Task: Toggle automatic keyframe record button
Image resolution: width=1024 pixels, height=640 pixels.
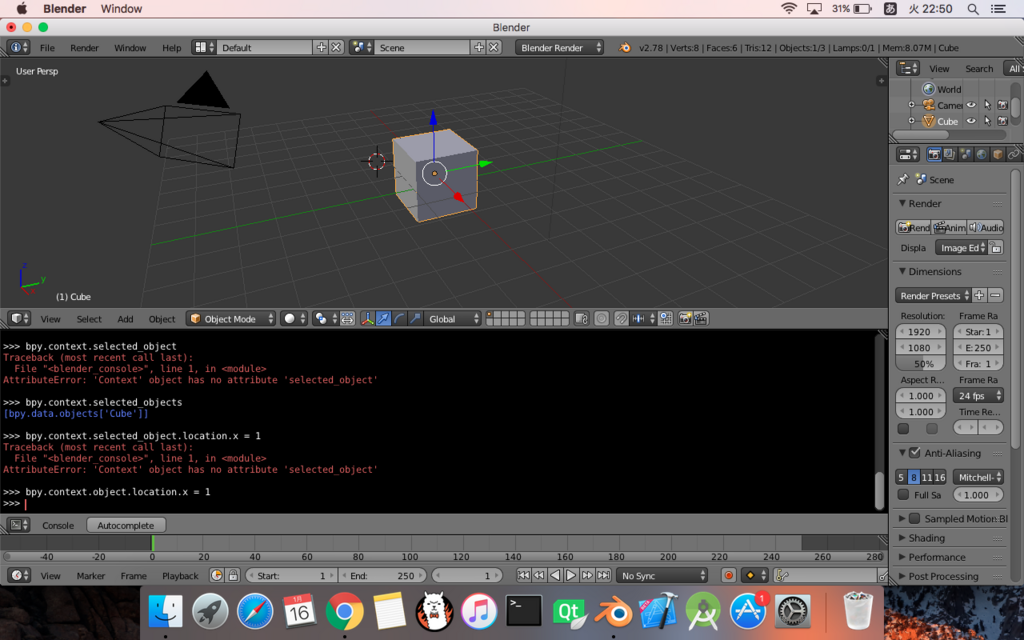Action: pyautogui.click(x=729, y=575)
